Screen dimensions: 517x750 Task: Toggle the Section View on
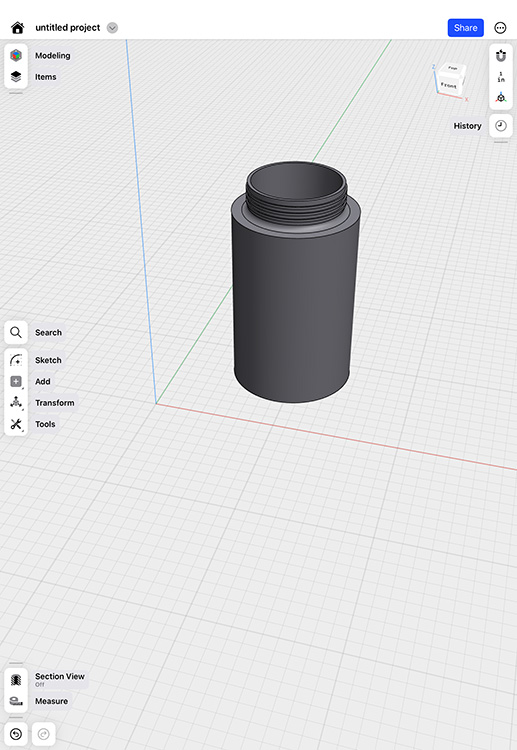[x=16, y=679]
